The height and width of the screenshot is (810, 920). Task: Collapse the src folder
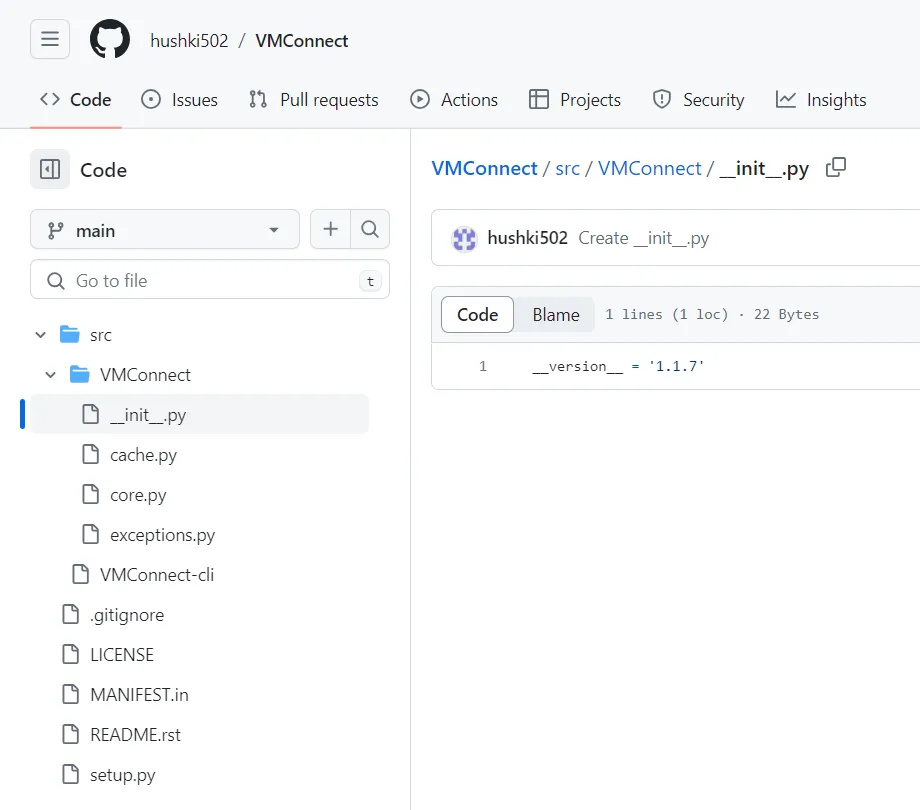click(x=40, y=334)
